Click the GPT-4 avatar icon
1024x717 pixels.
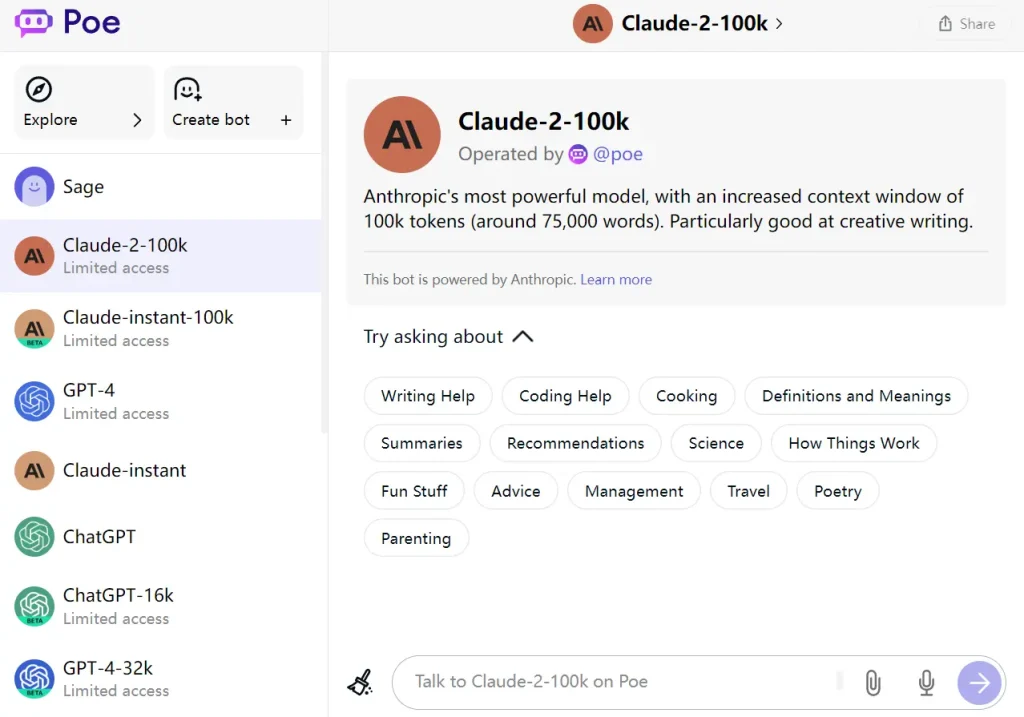[34, 401]
